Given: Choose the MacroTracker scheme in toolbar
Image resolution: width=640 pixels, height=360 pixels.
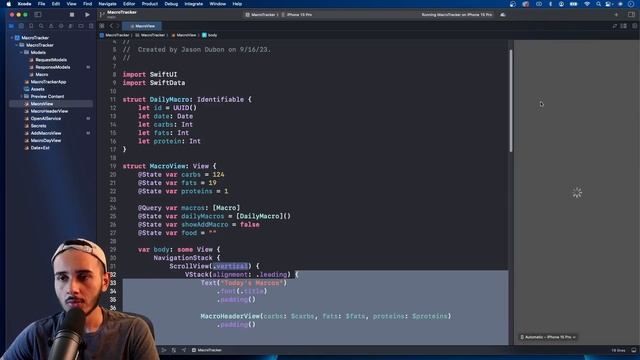Looking at the screenshot, I should 261,15.
